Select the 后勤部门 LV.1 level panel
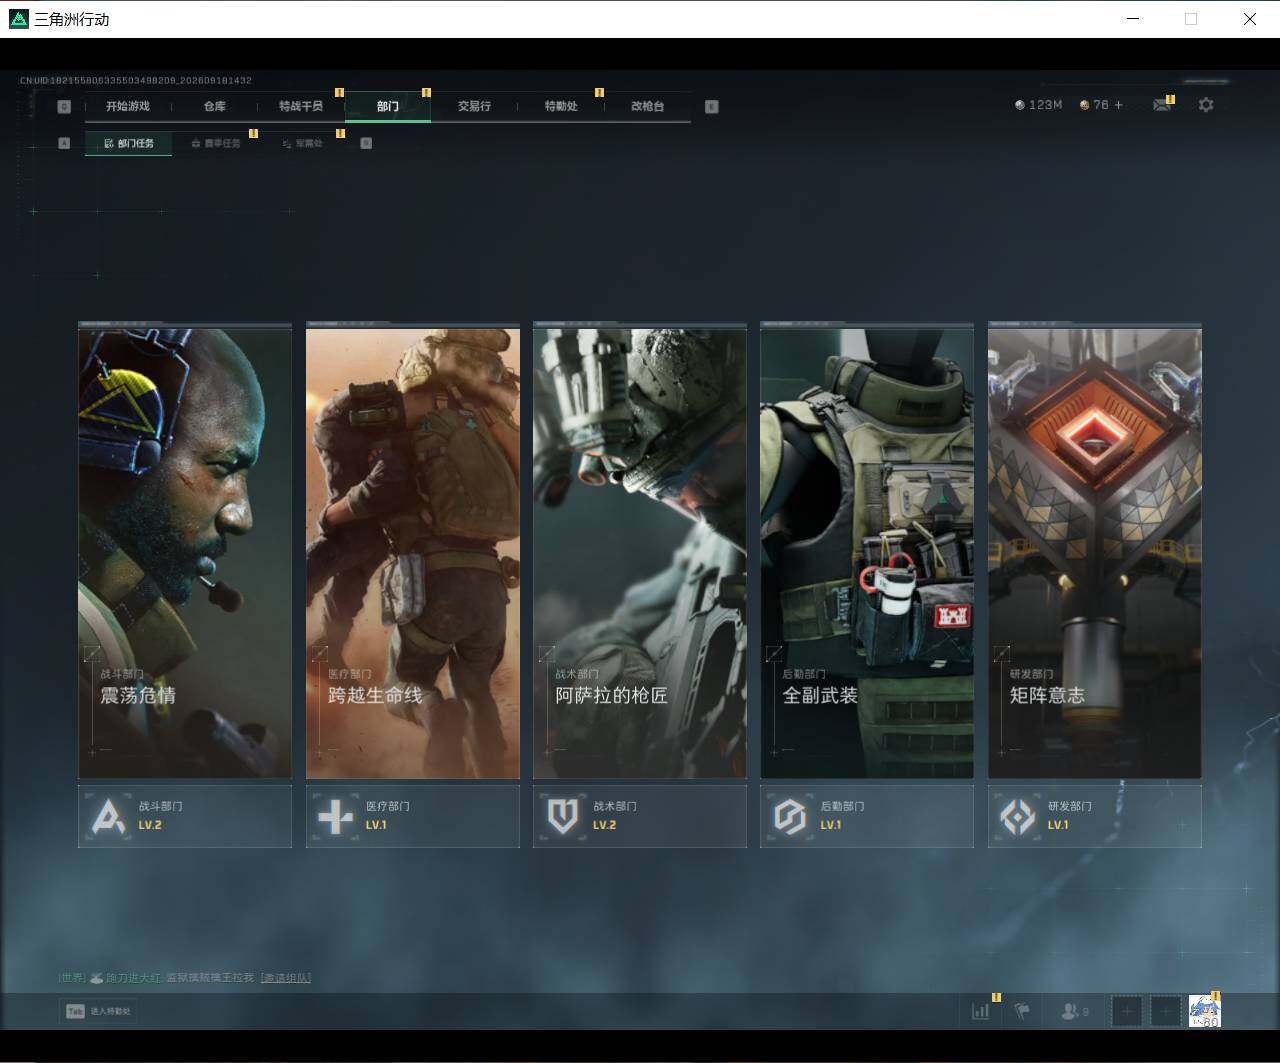 [x=867, y=816]
